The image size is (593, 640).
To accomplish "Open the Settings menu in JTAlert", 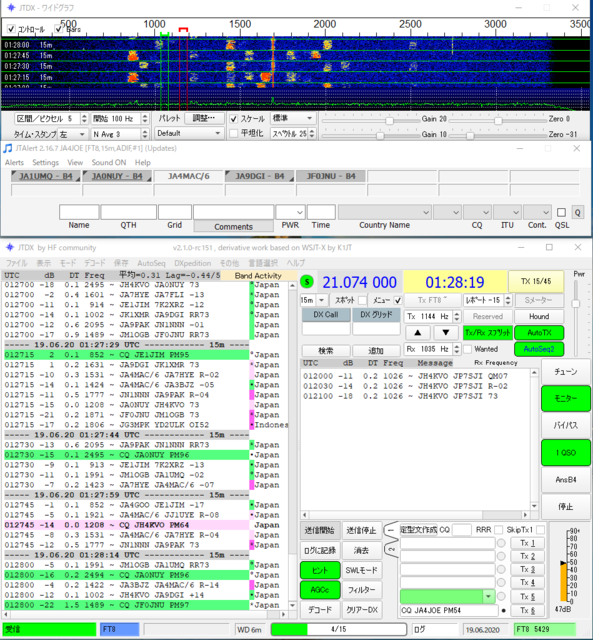I will (x=45, y=162).
